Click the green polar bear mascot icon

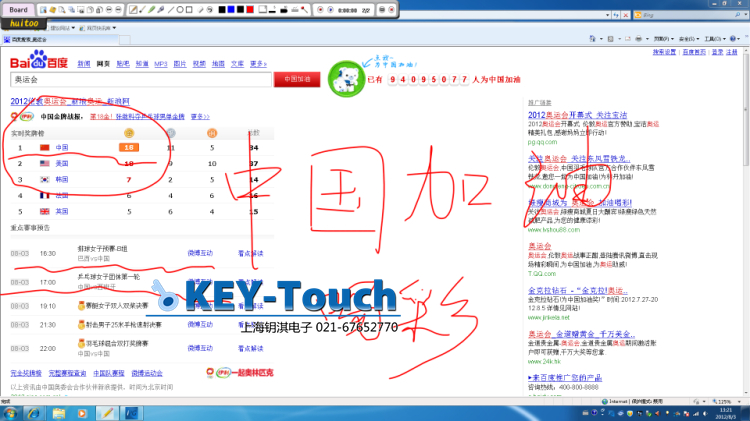tap(346, 79)
